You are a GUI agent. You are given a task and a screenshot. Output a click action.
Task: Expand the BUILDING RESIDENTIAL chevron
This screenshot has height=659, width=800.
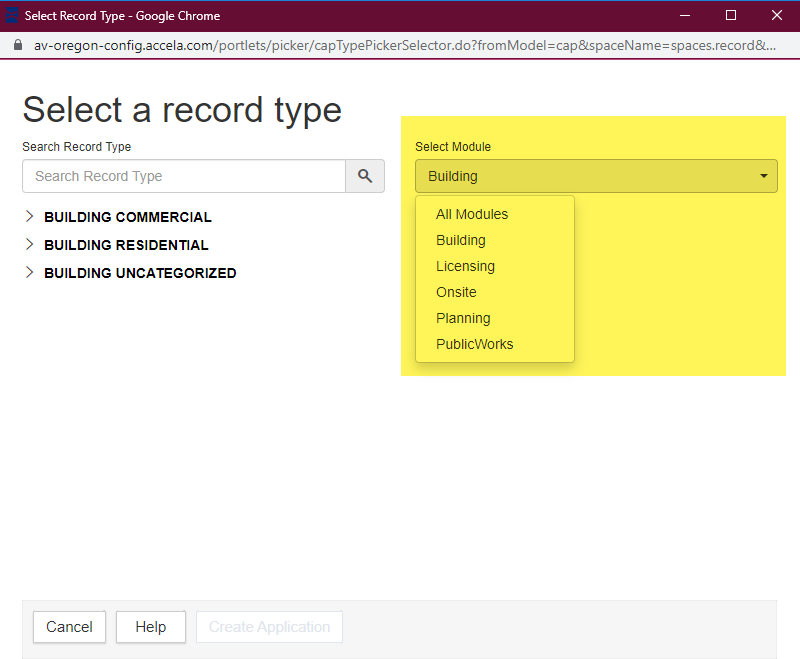coord(30,245)
